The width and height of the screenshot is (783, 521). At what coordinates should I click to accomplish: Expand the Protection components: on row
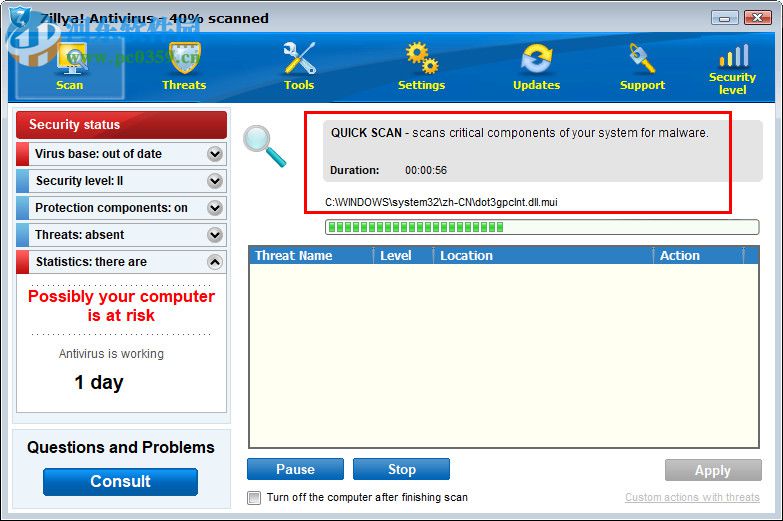coord(121,208)
